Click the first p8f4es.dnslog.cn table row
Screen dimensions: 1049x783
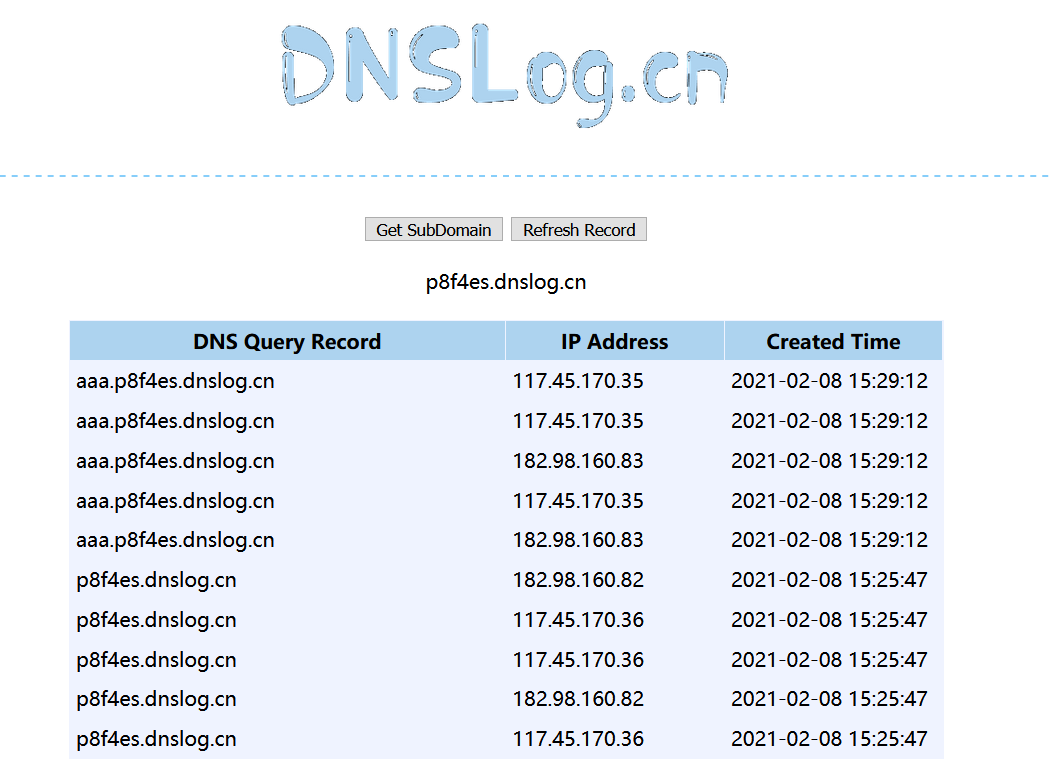[156, 580]
